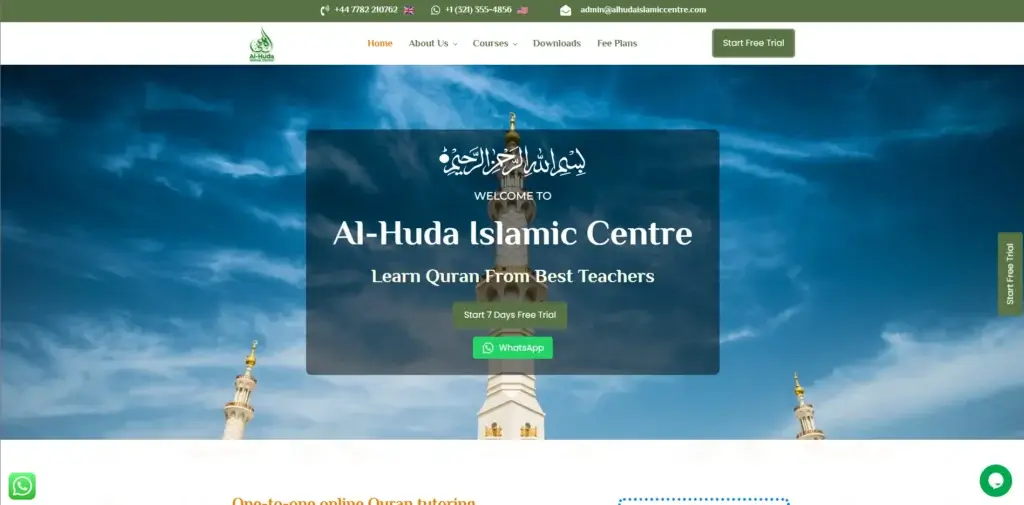Open the green chat bubble widget

995,481
